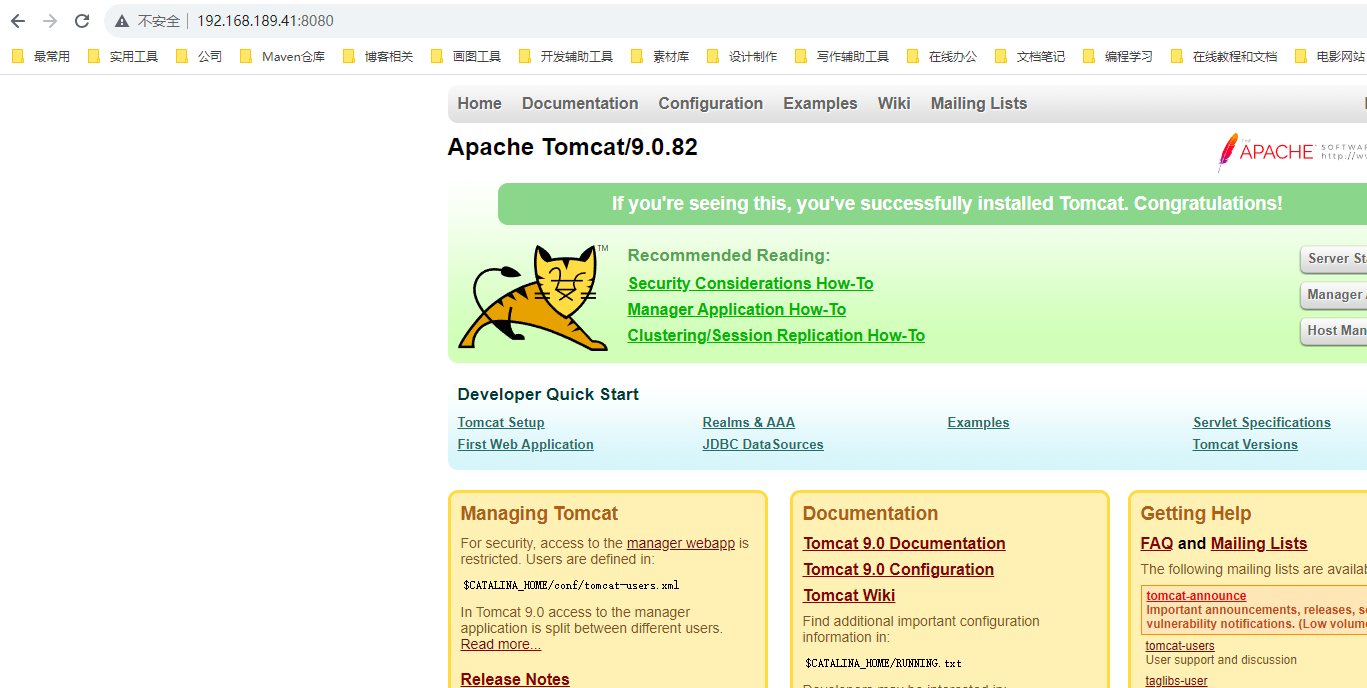The width and height of the screenshot is (1367, 688).
Task: Open the FAQ link under Getting Help
Action: click(1156, 543)
